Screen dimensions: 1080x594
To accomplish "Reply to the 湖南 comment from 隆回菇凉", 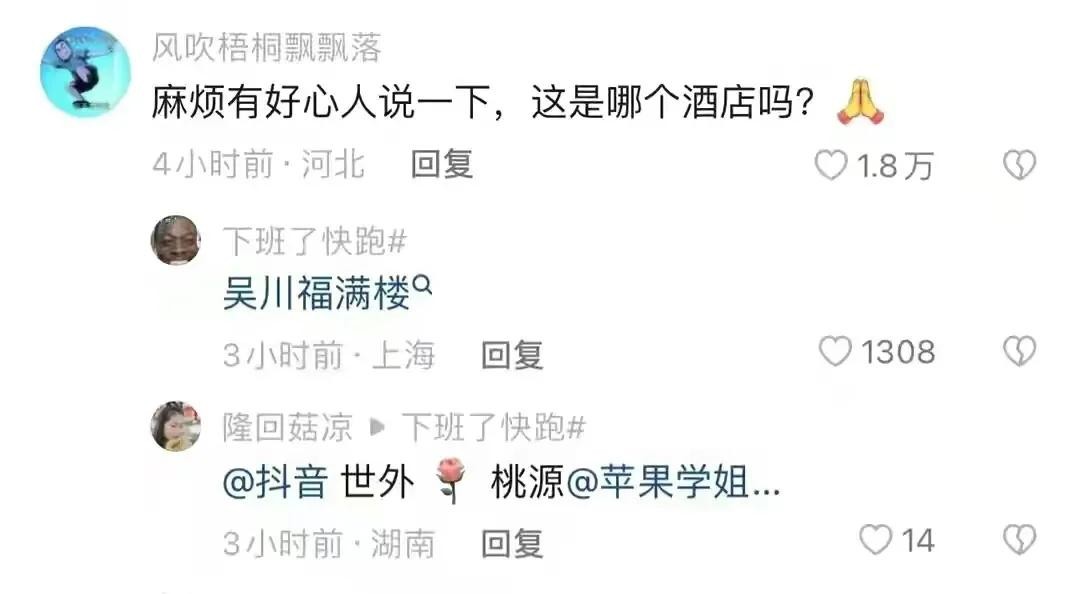I will [512, 544].
